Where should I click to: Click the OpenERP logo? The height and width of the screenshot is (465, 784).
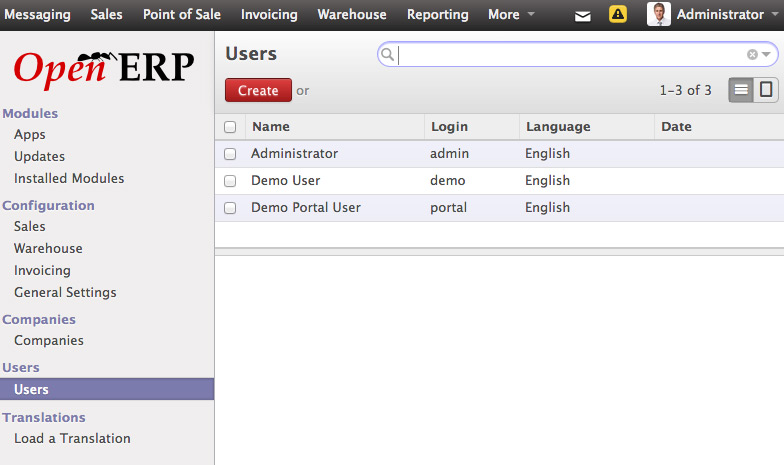pos(104,67)
